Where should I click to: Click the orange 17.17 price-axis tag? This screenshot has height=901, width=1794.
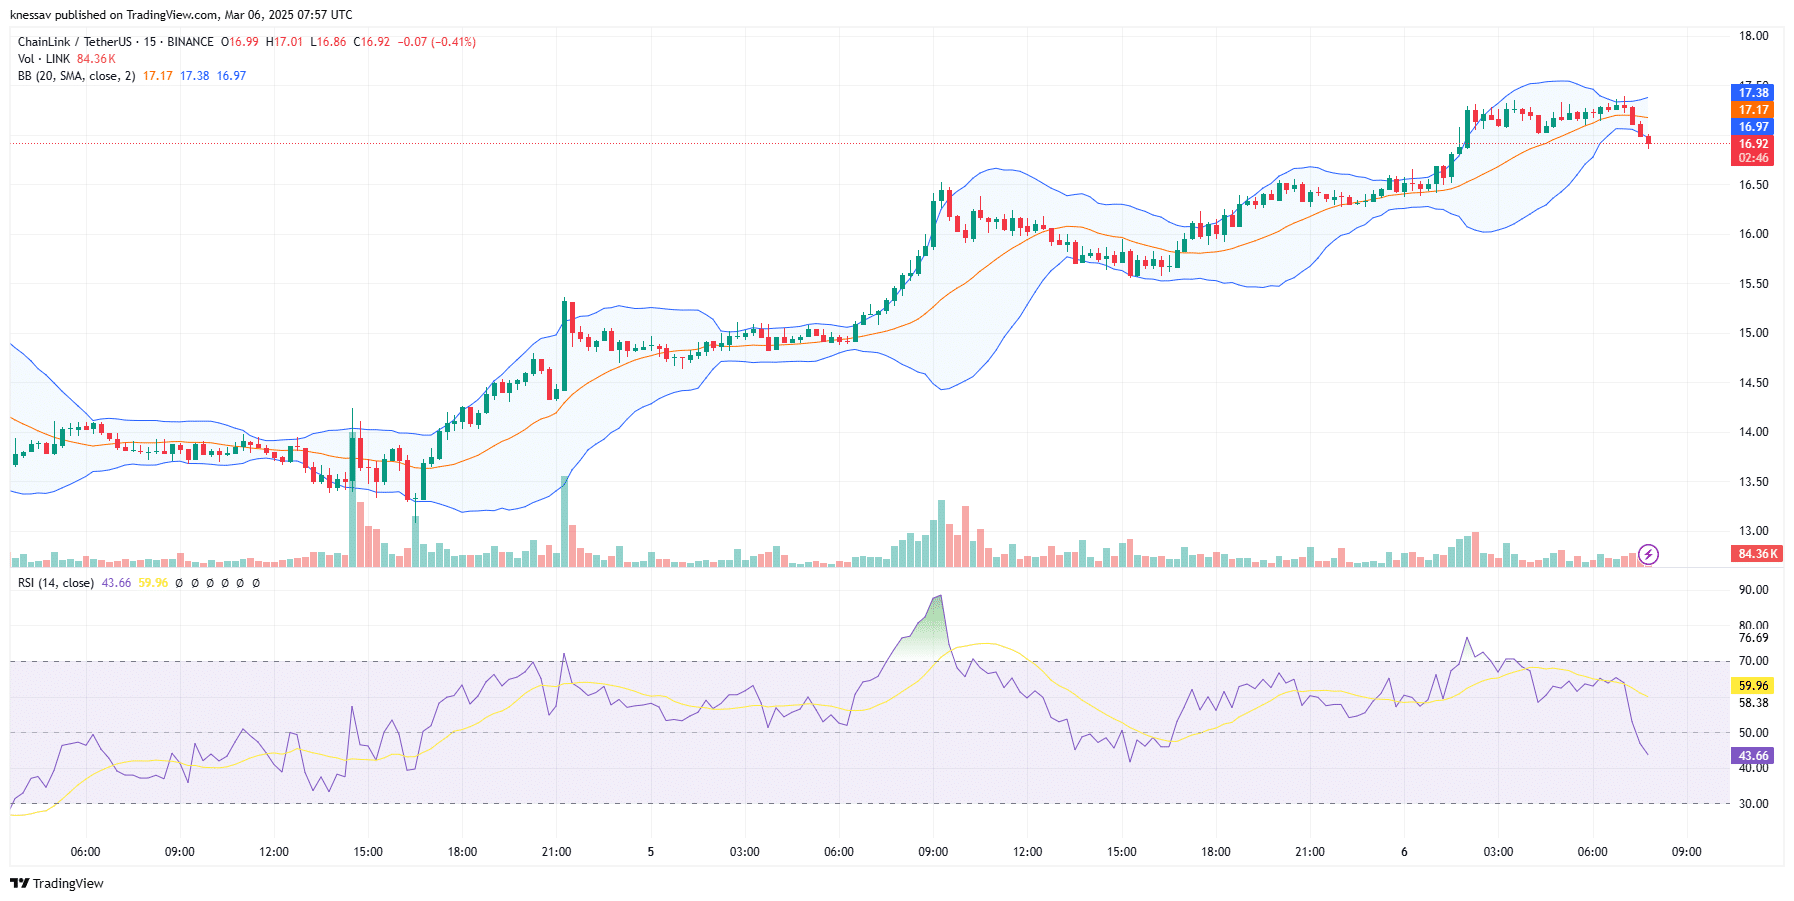click(x=1753, y=110)
